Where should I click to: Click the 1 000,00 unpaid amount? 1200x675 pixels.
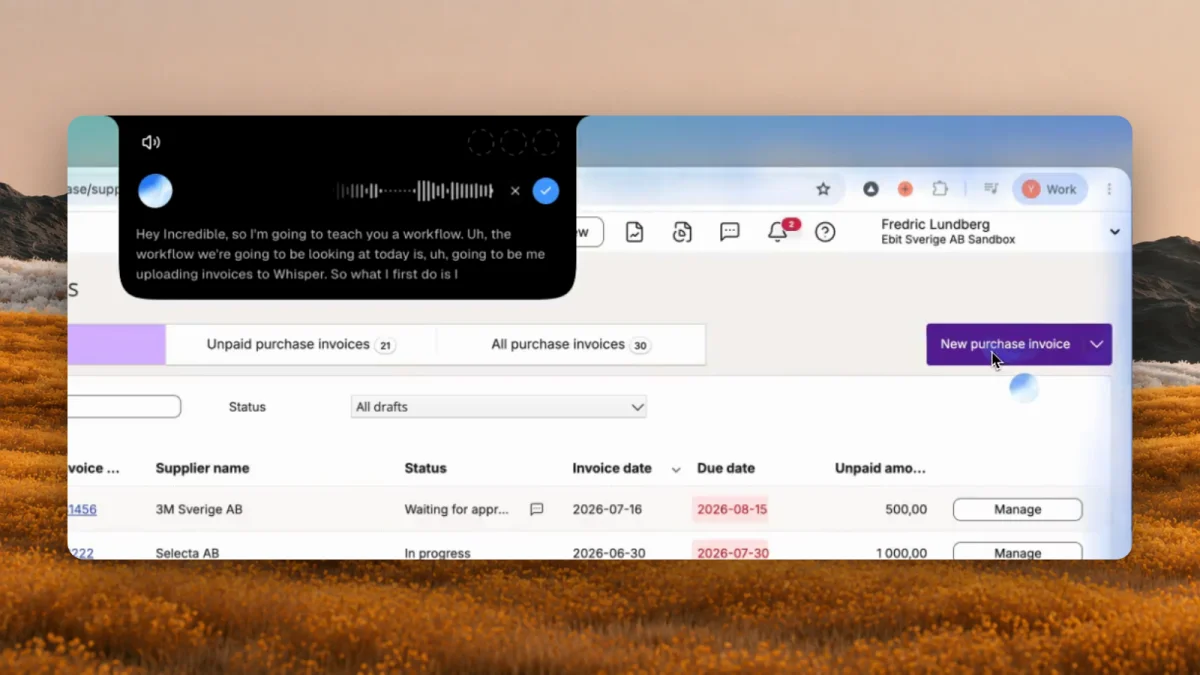point(900,553)
